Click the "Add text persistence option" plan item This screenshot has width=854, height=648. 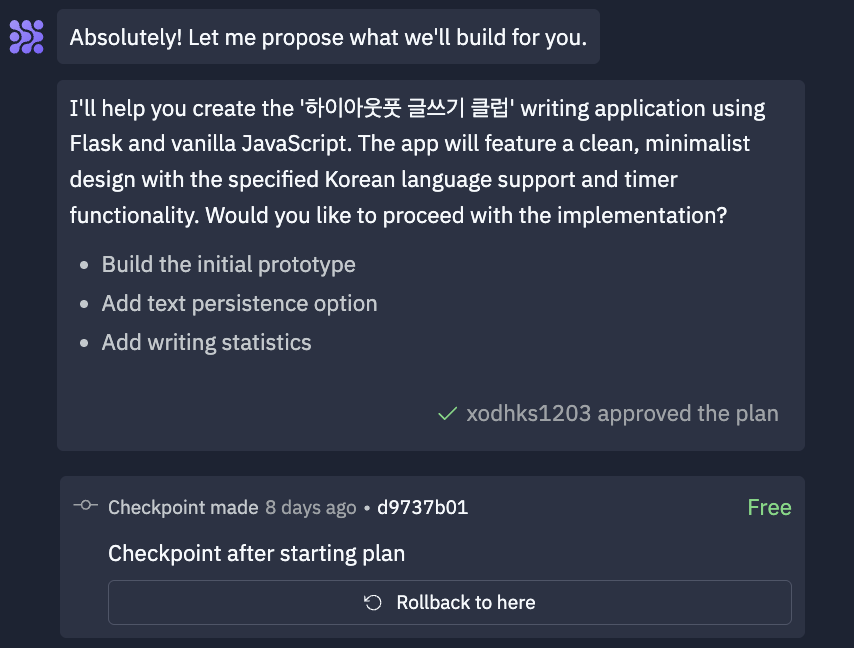click(x=239, y=304)
